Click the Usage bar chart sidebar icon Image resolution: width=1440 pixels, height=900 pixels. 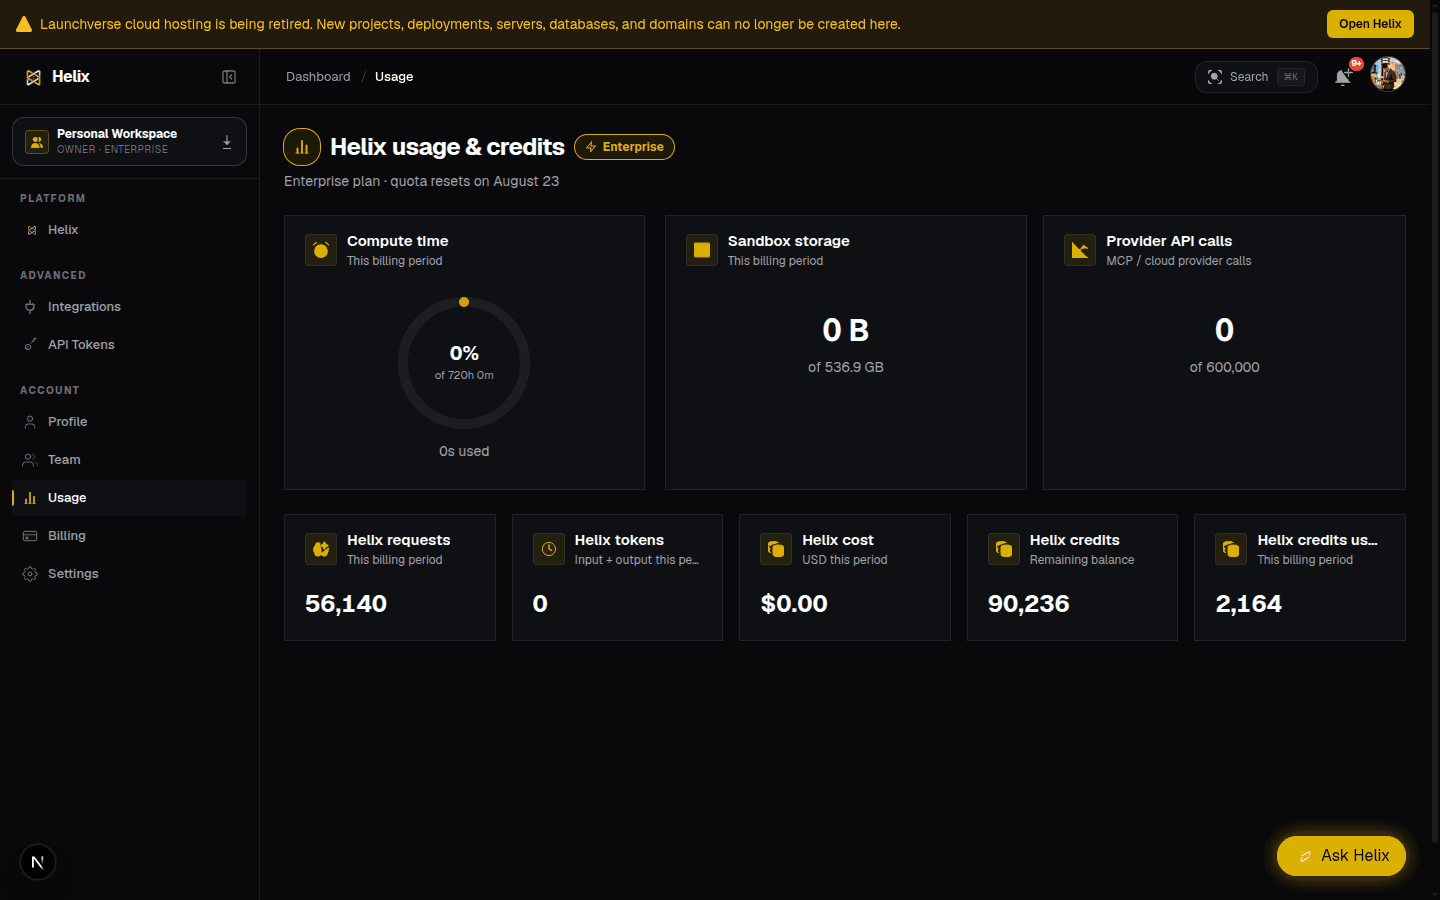(x=30, y=498)
